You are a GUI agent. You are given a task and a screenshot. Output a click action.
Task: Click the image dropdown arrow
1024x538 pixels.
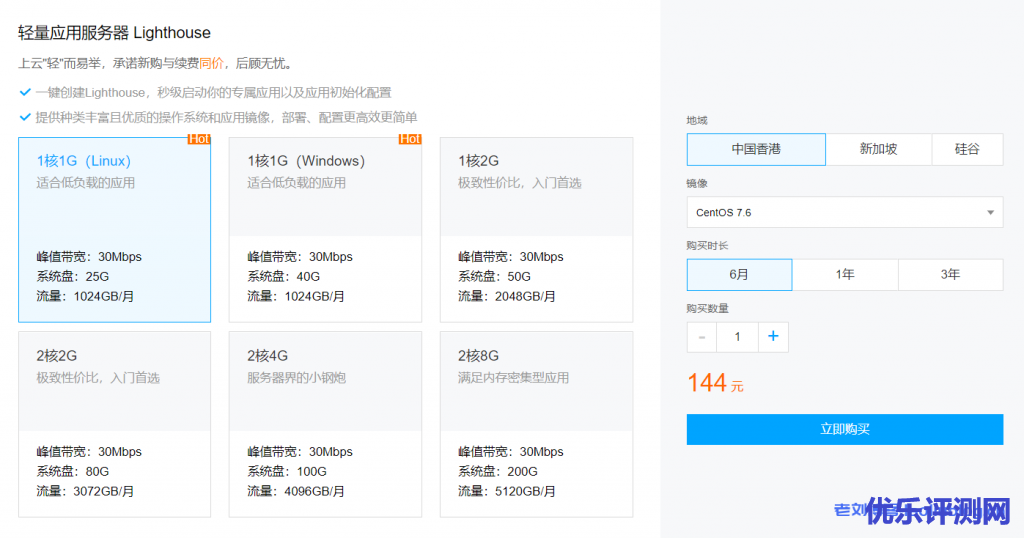click(x=990, y=212)
